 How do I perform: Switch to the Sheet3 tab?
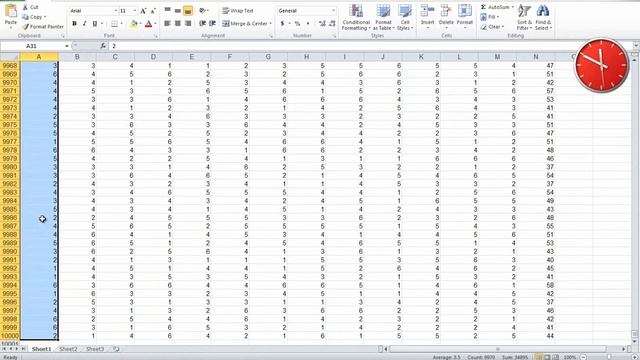(95, 349)
